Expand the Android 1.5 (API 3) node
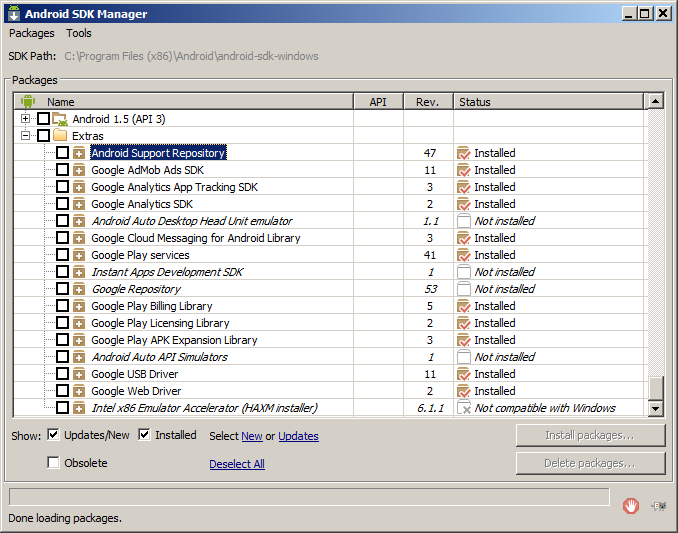This screenshot has height=533, width=678. 26,118
